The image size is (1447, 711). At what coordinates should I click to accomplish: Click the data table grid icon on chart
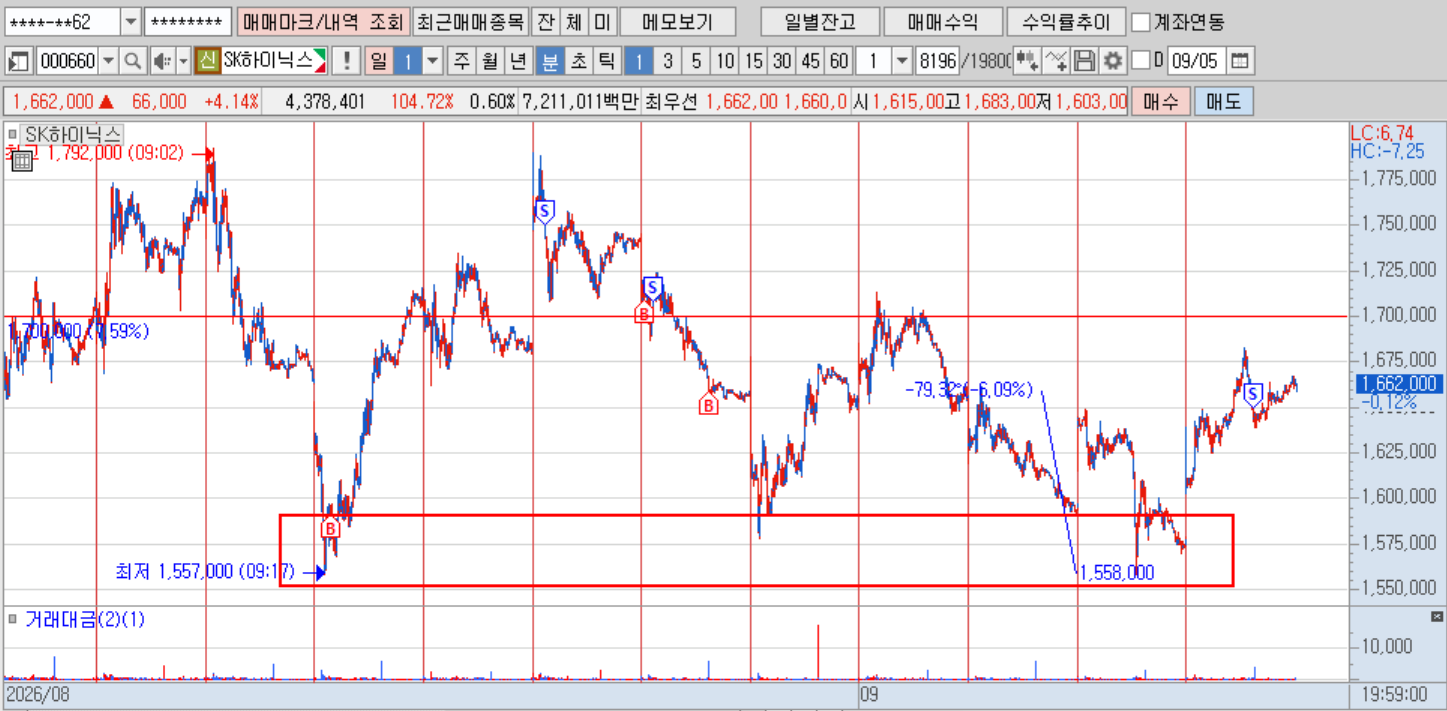tap(22, 162)
